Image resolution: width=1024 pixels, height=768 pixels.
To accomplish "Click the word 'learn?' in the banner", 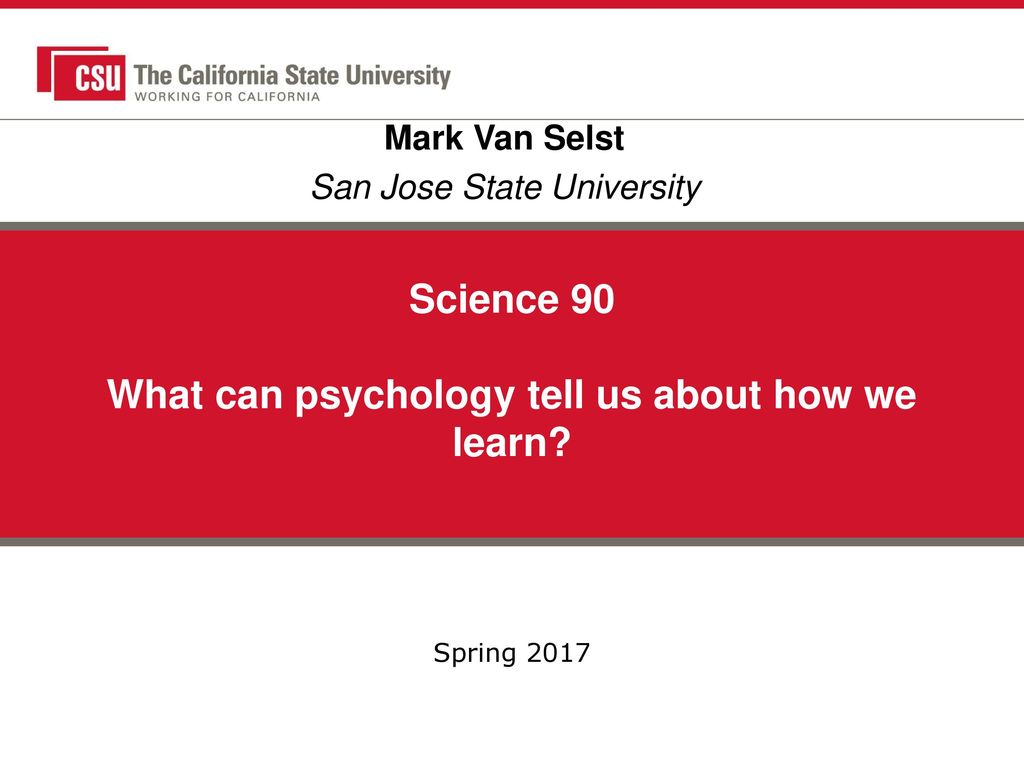I will click(512, 442).
